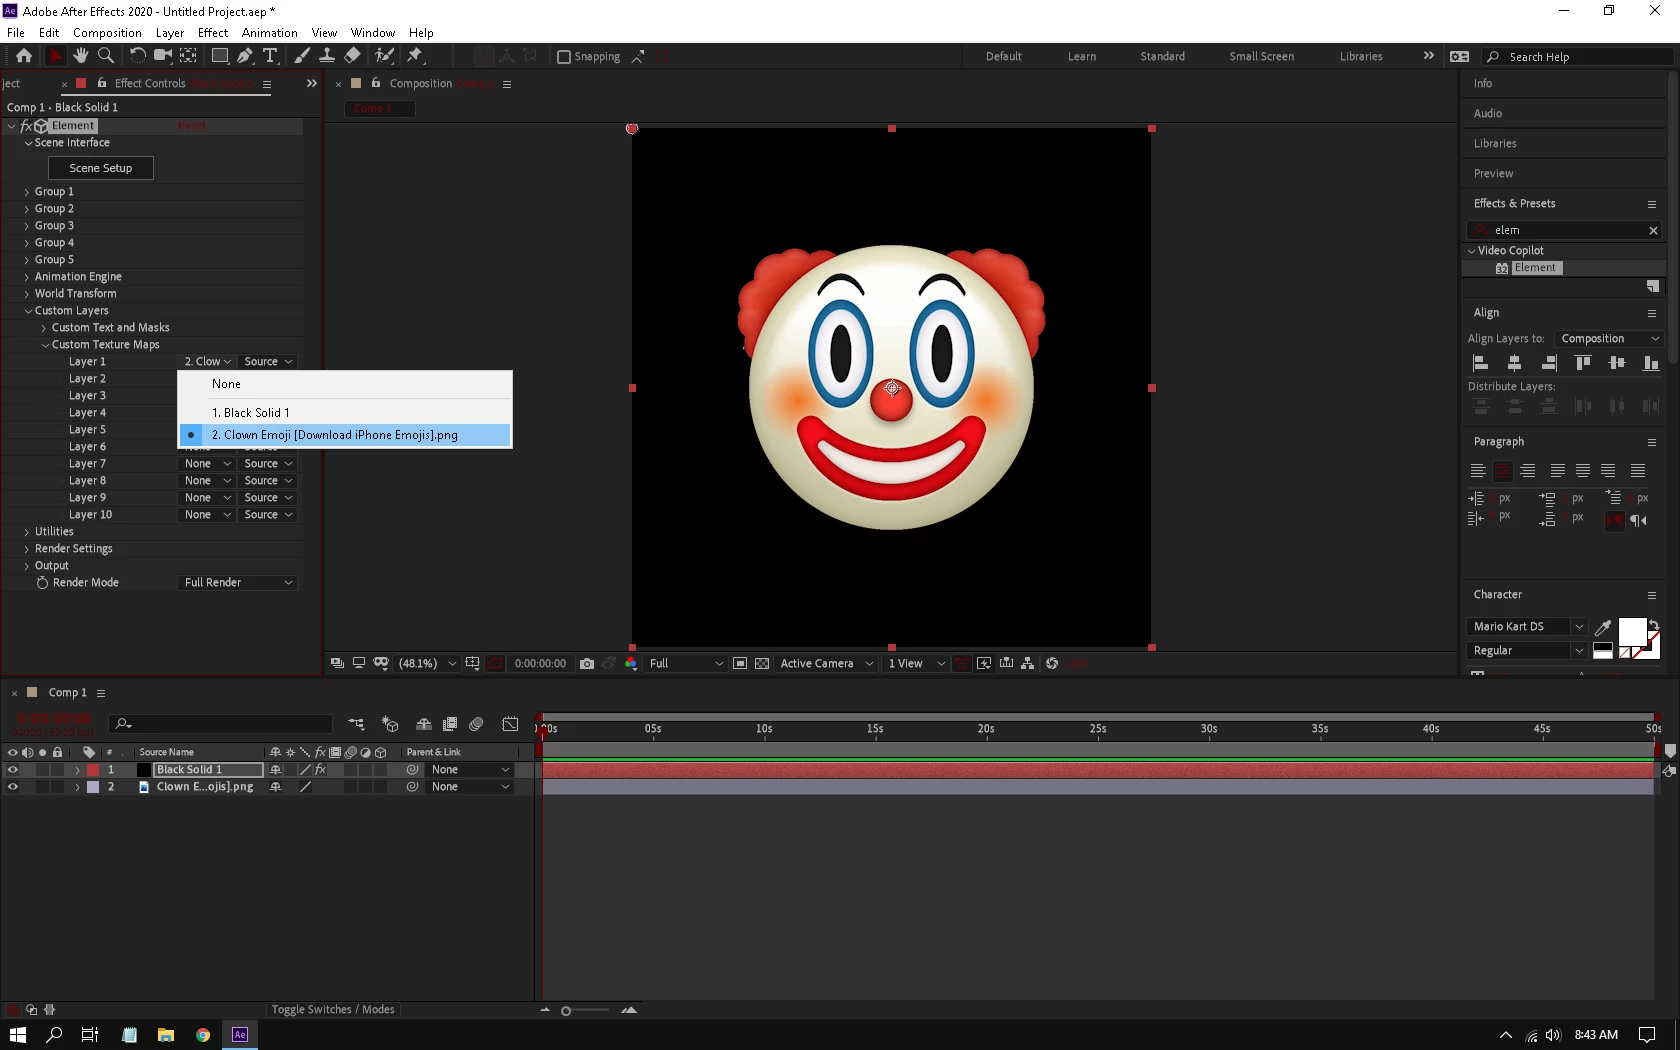
Task: Select the Pen tool
Action: click(x=245, y=56)
